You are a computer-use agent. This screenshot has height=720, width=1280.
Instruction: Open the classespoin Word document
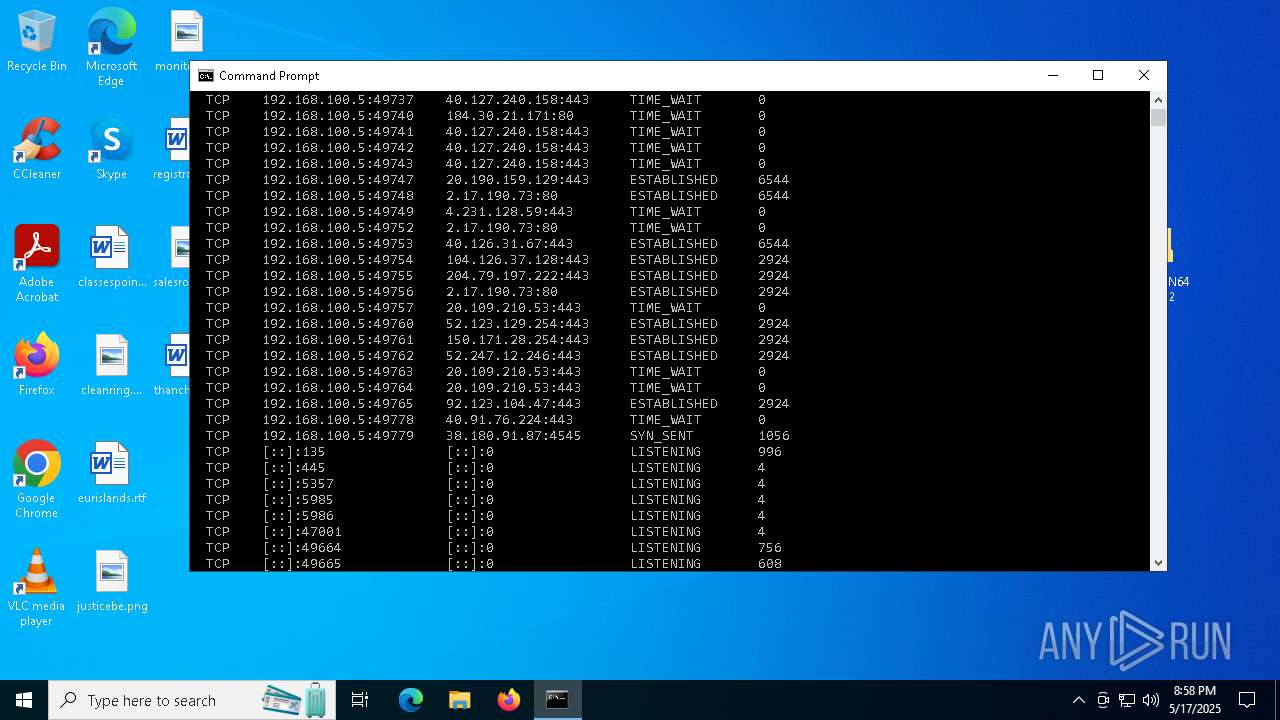point(111,258)
